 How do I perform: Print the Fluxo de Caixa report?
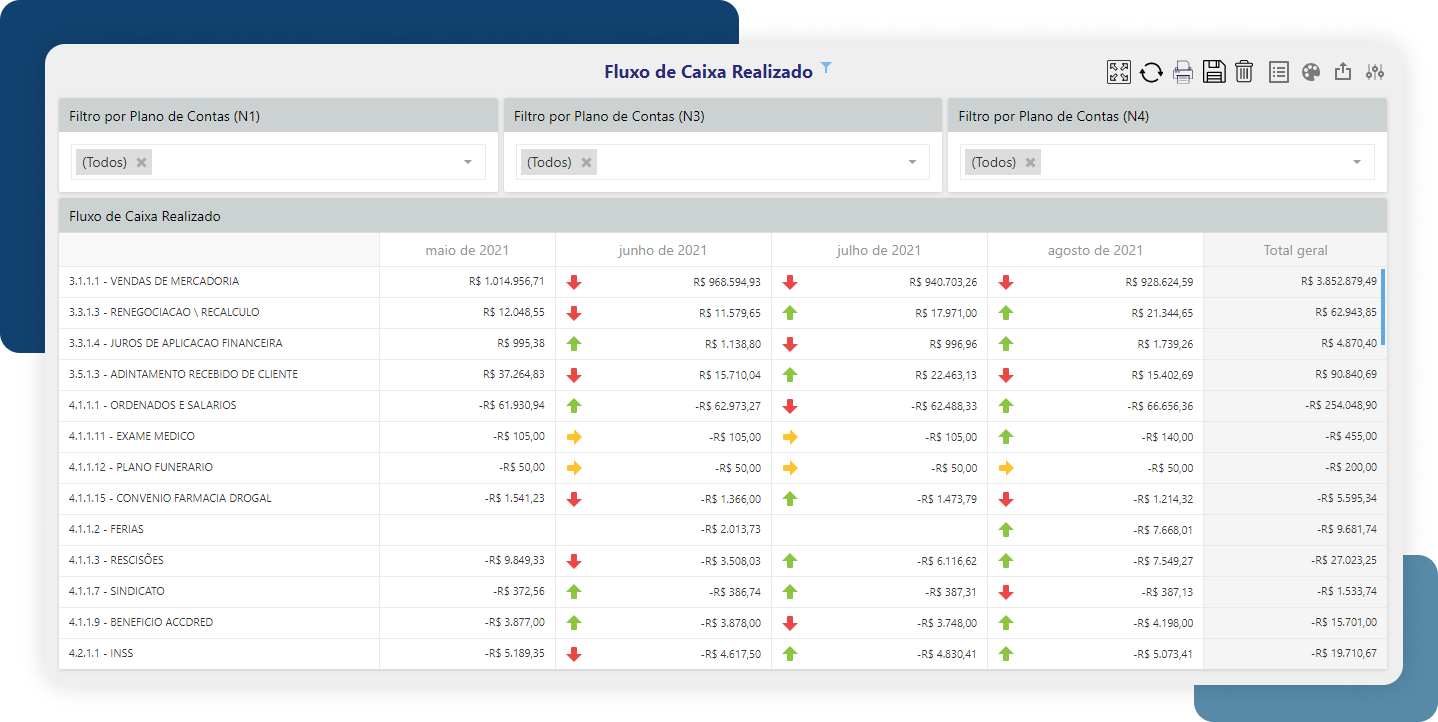1183,72
